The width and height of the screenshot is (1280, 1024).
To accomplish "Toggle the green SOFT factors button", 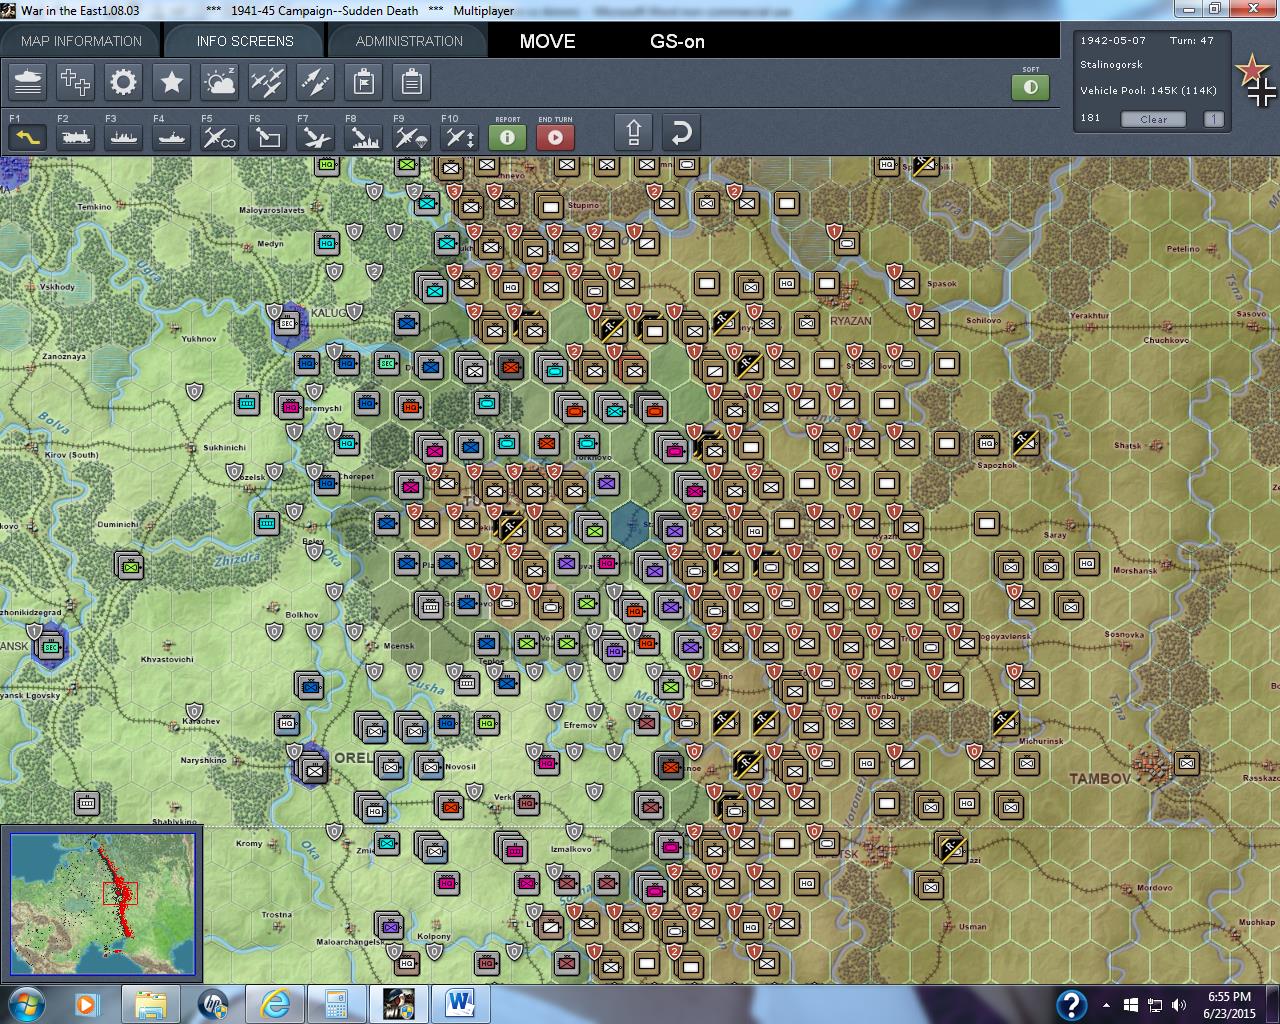I will (1030, 87).
